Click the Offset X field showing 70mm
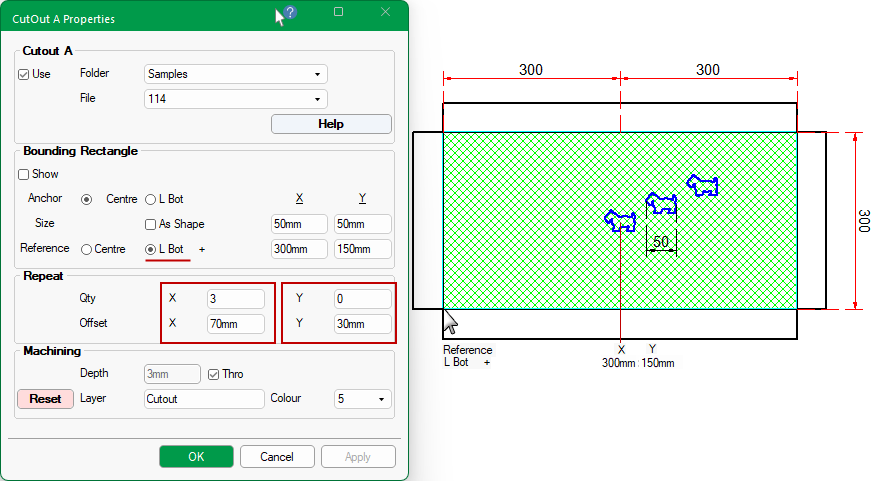Viewport: 877px width, 481px height. click(x=235, y=324)
